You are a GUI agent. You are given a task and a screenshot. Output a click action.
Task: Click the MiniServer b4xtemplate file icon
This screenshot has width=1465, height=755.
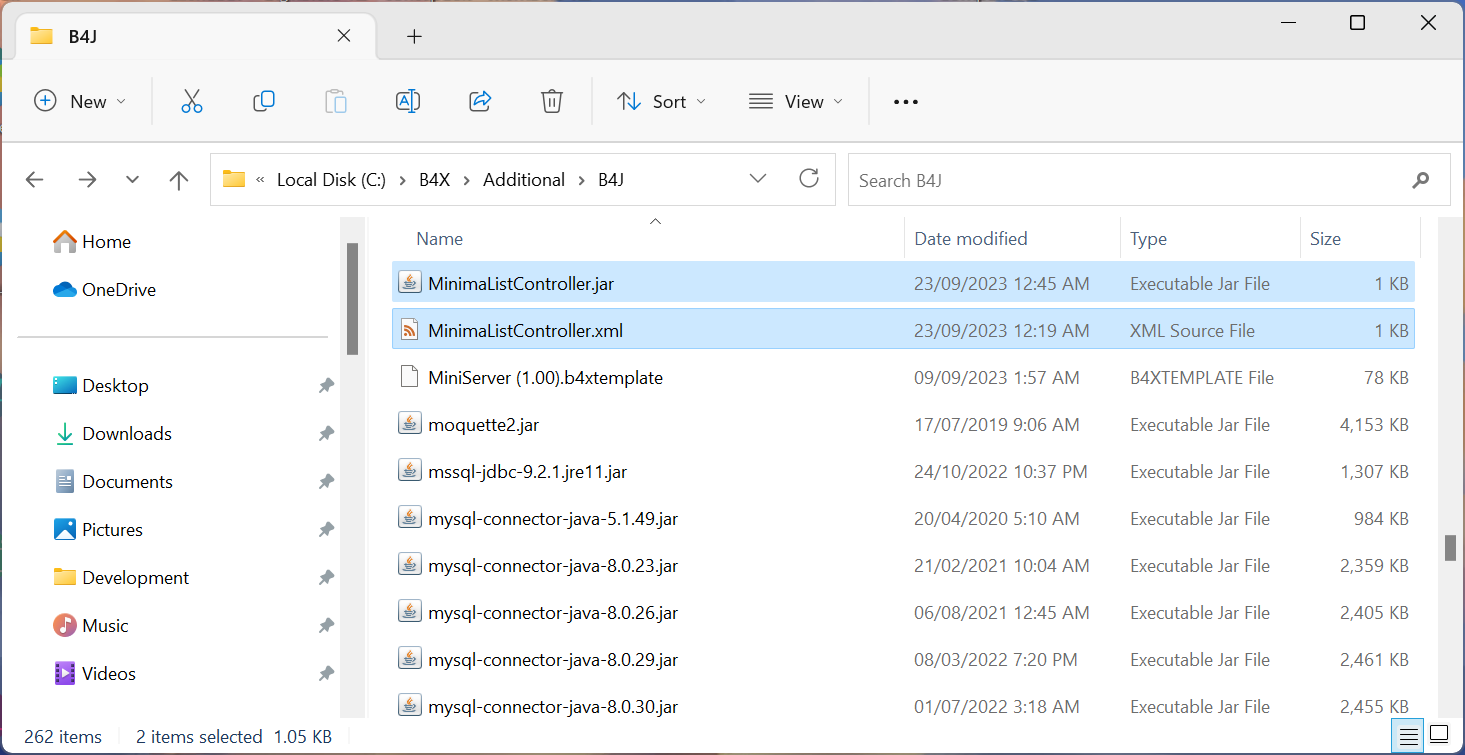click(409, 378)
